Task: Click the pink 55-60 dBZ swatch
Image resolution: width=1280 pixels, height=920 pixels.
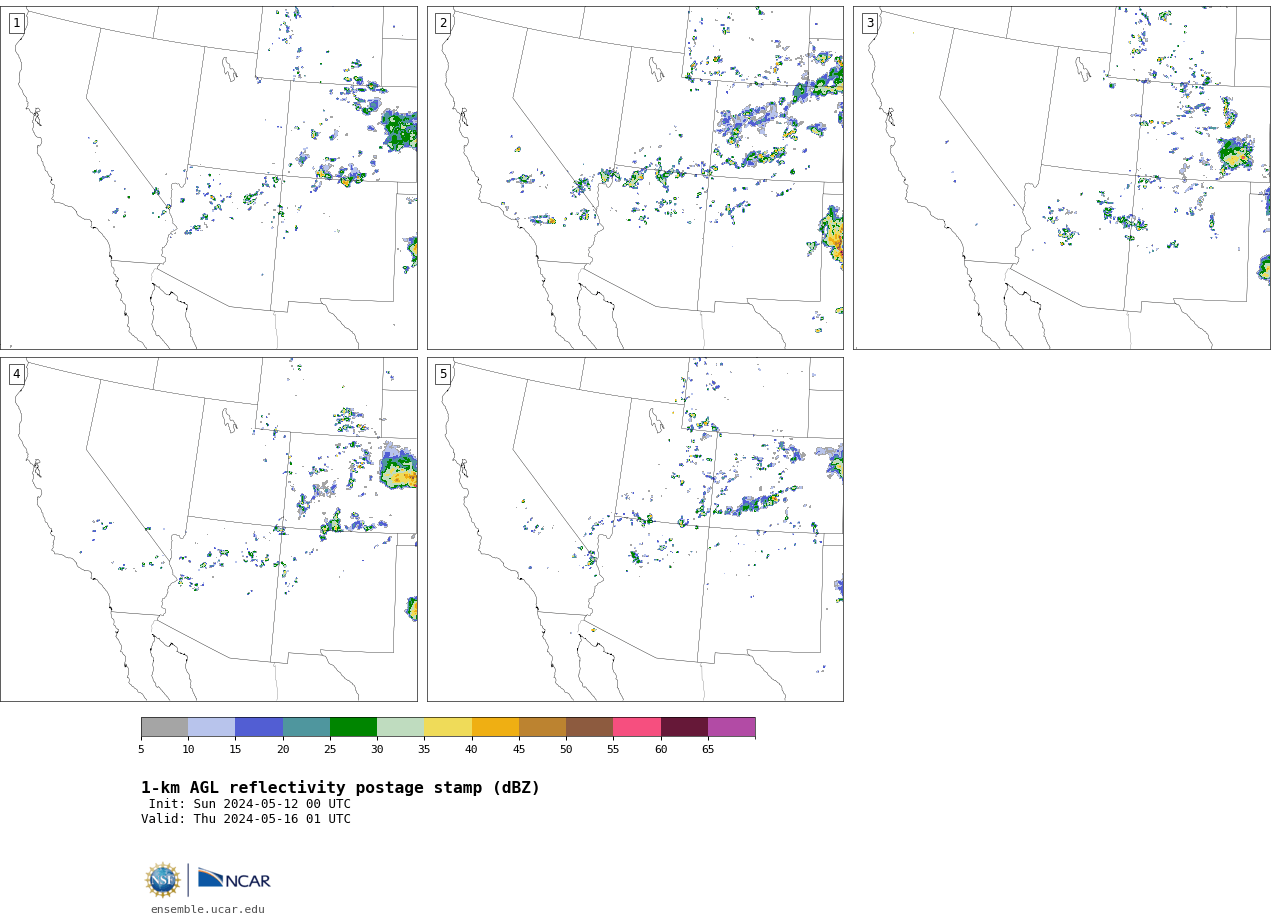Action: pyautogui.click(x=637, y=727)
